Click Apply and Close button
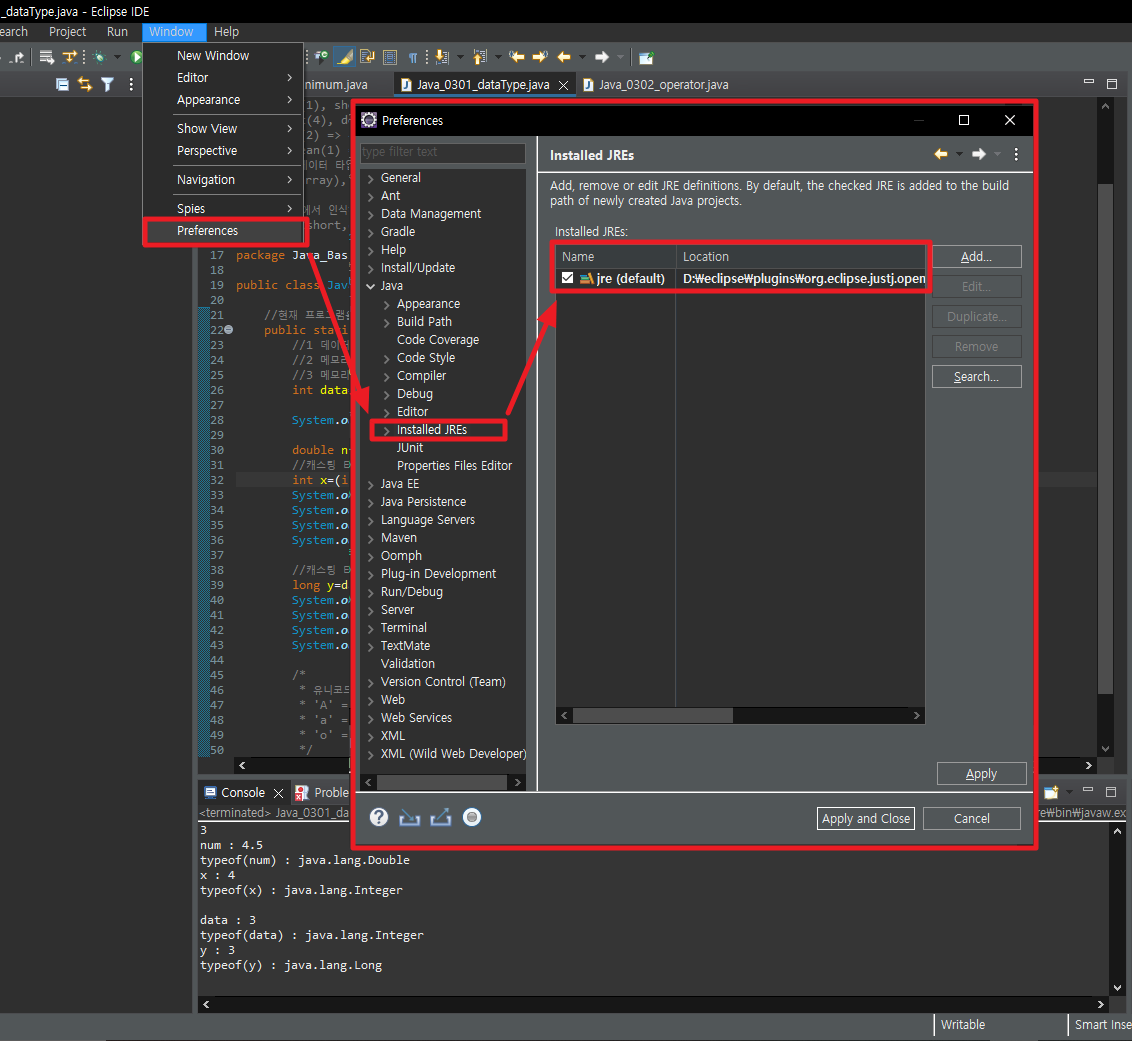Screen dimensions: 1132x1041 point(866,818)
